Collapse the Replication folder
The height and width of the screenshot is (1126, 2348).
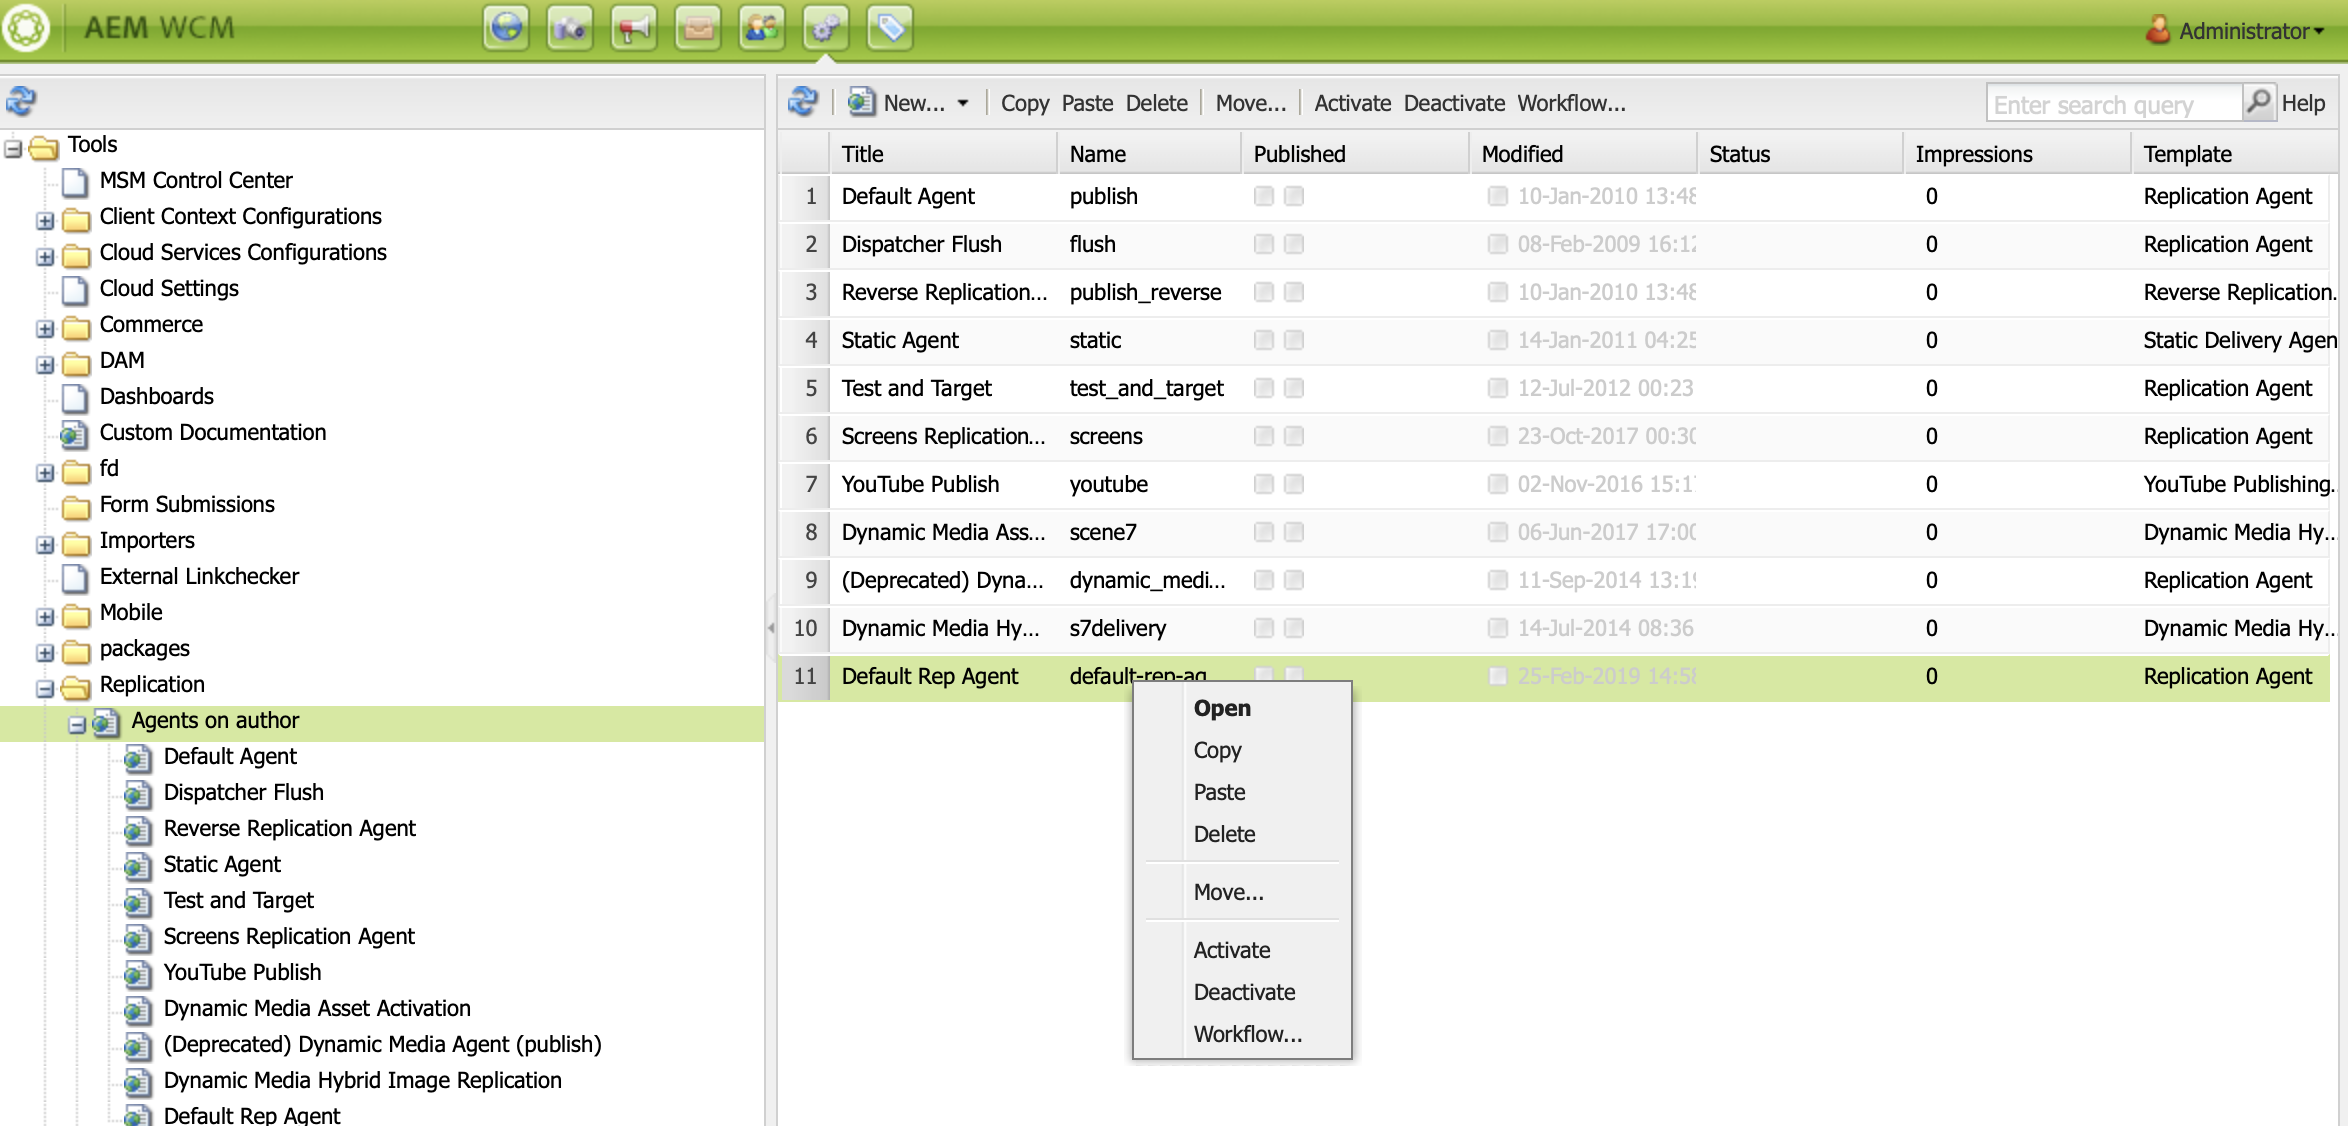point(45,688)
